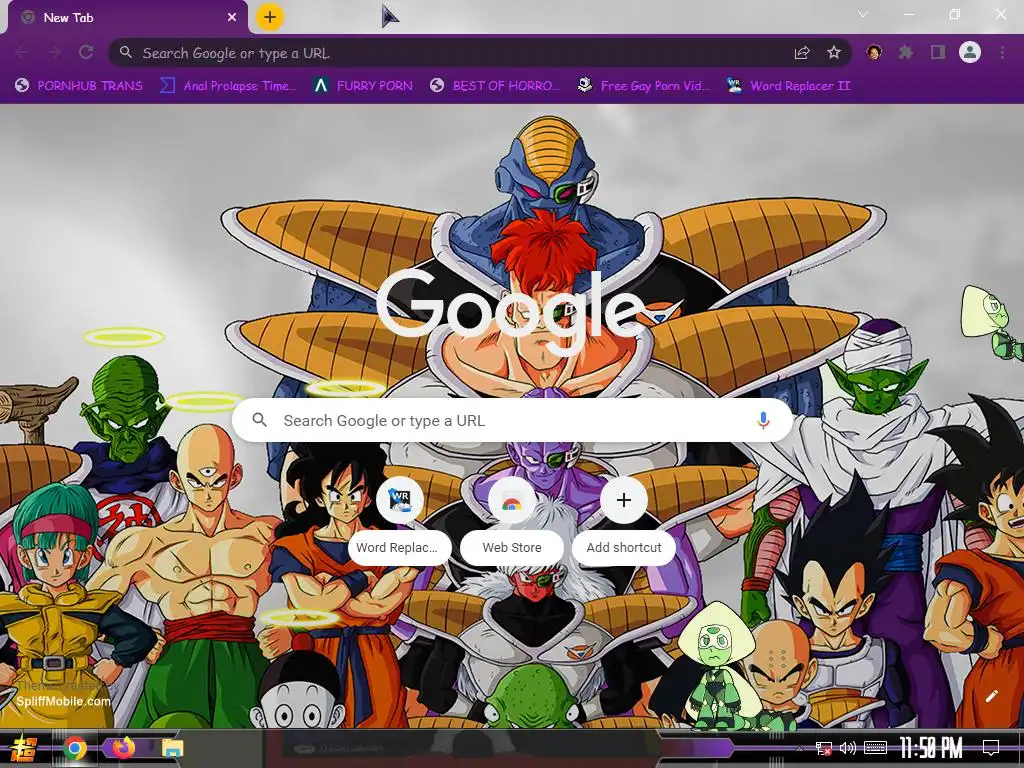The image size is (1024, 768).
Task: Click the browser back arrow
Action: click(22, 53)
